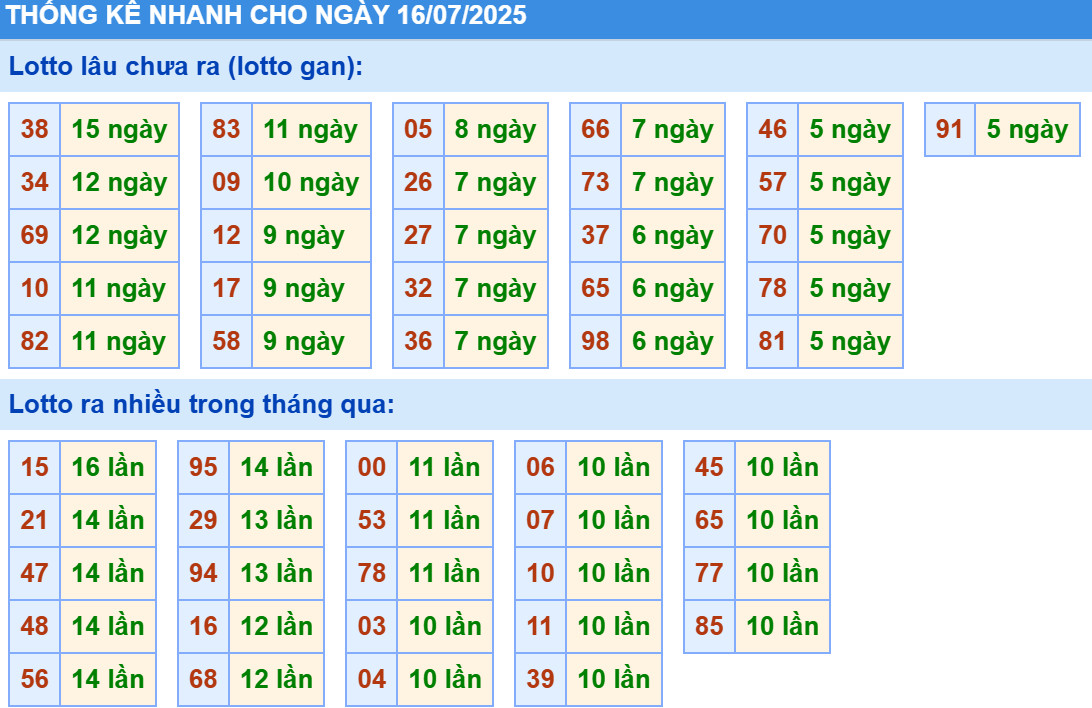Screen dimensions: 1092x708
Task: Click number 46 in the gan table
Action: (772, 130)
